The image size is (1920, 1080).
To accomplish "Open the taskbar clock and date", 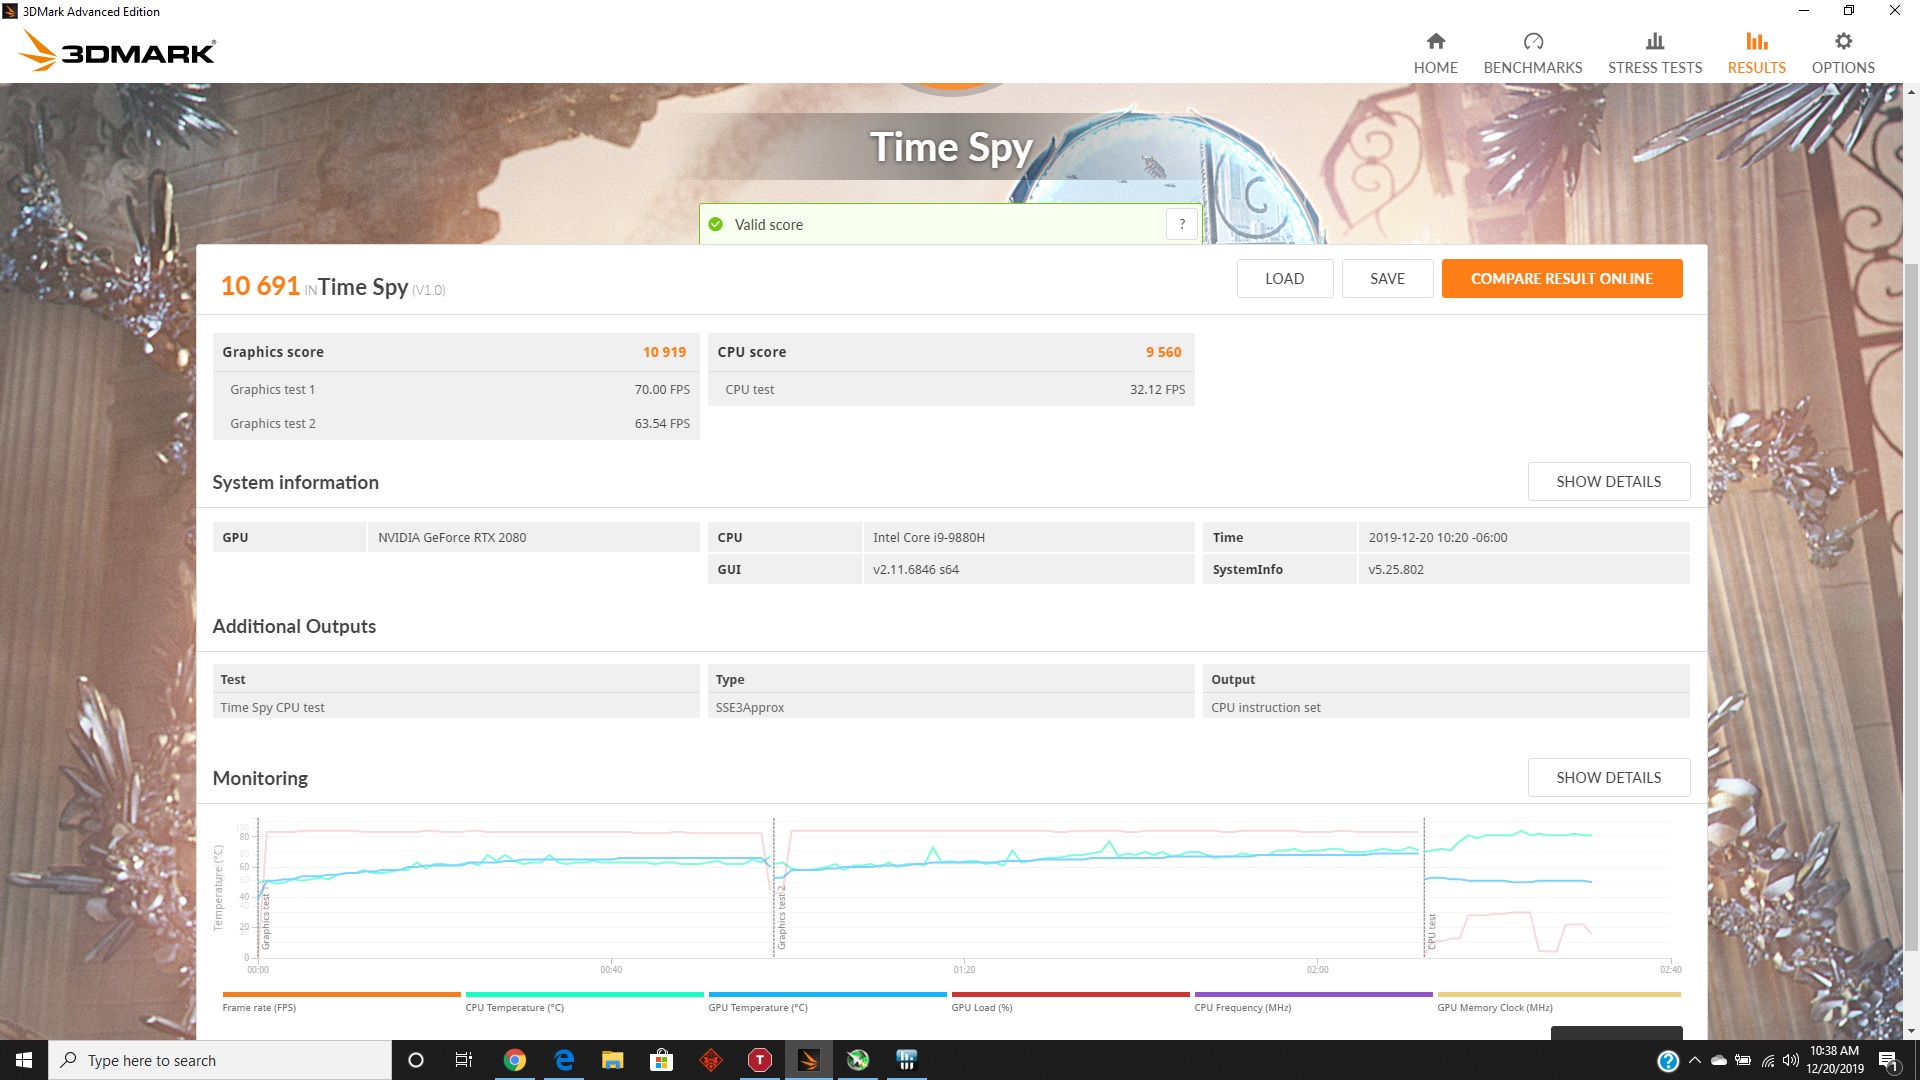I will (x=1834, y=1060).
